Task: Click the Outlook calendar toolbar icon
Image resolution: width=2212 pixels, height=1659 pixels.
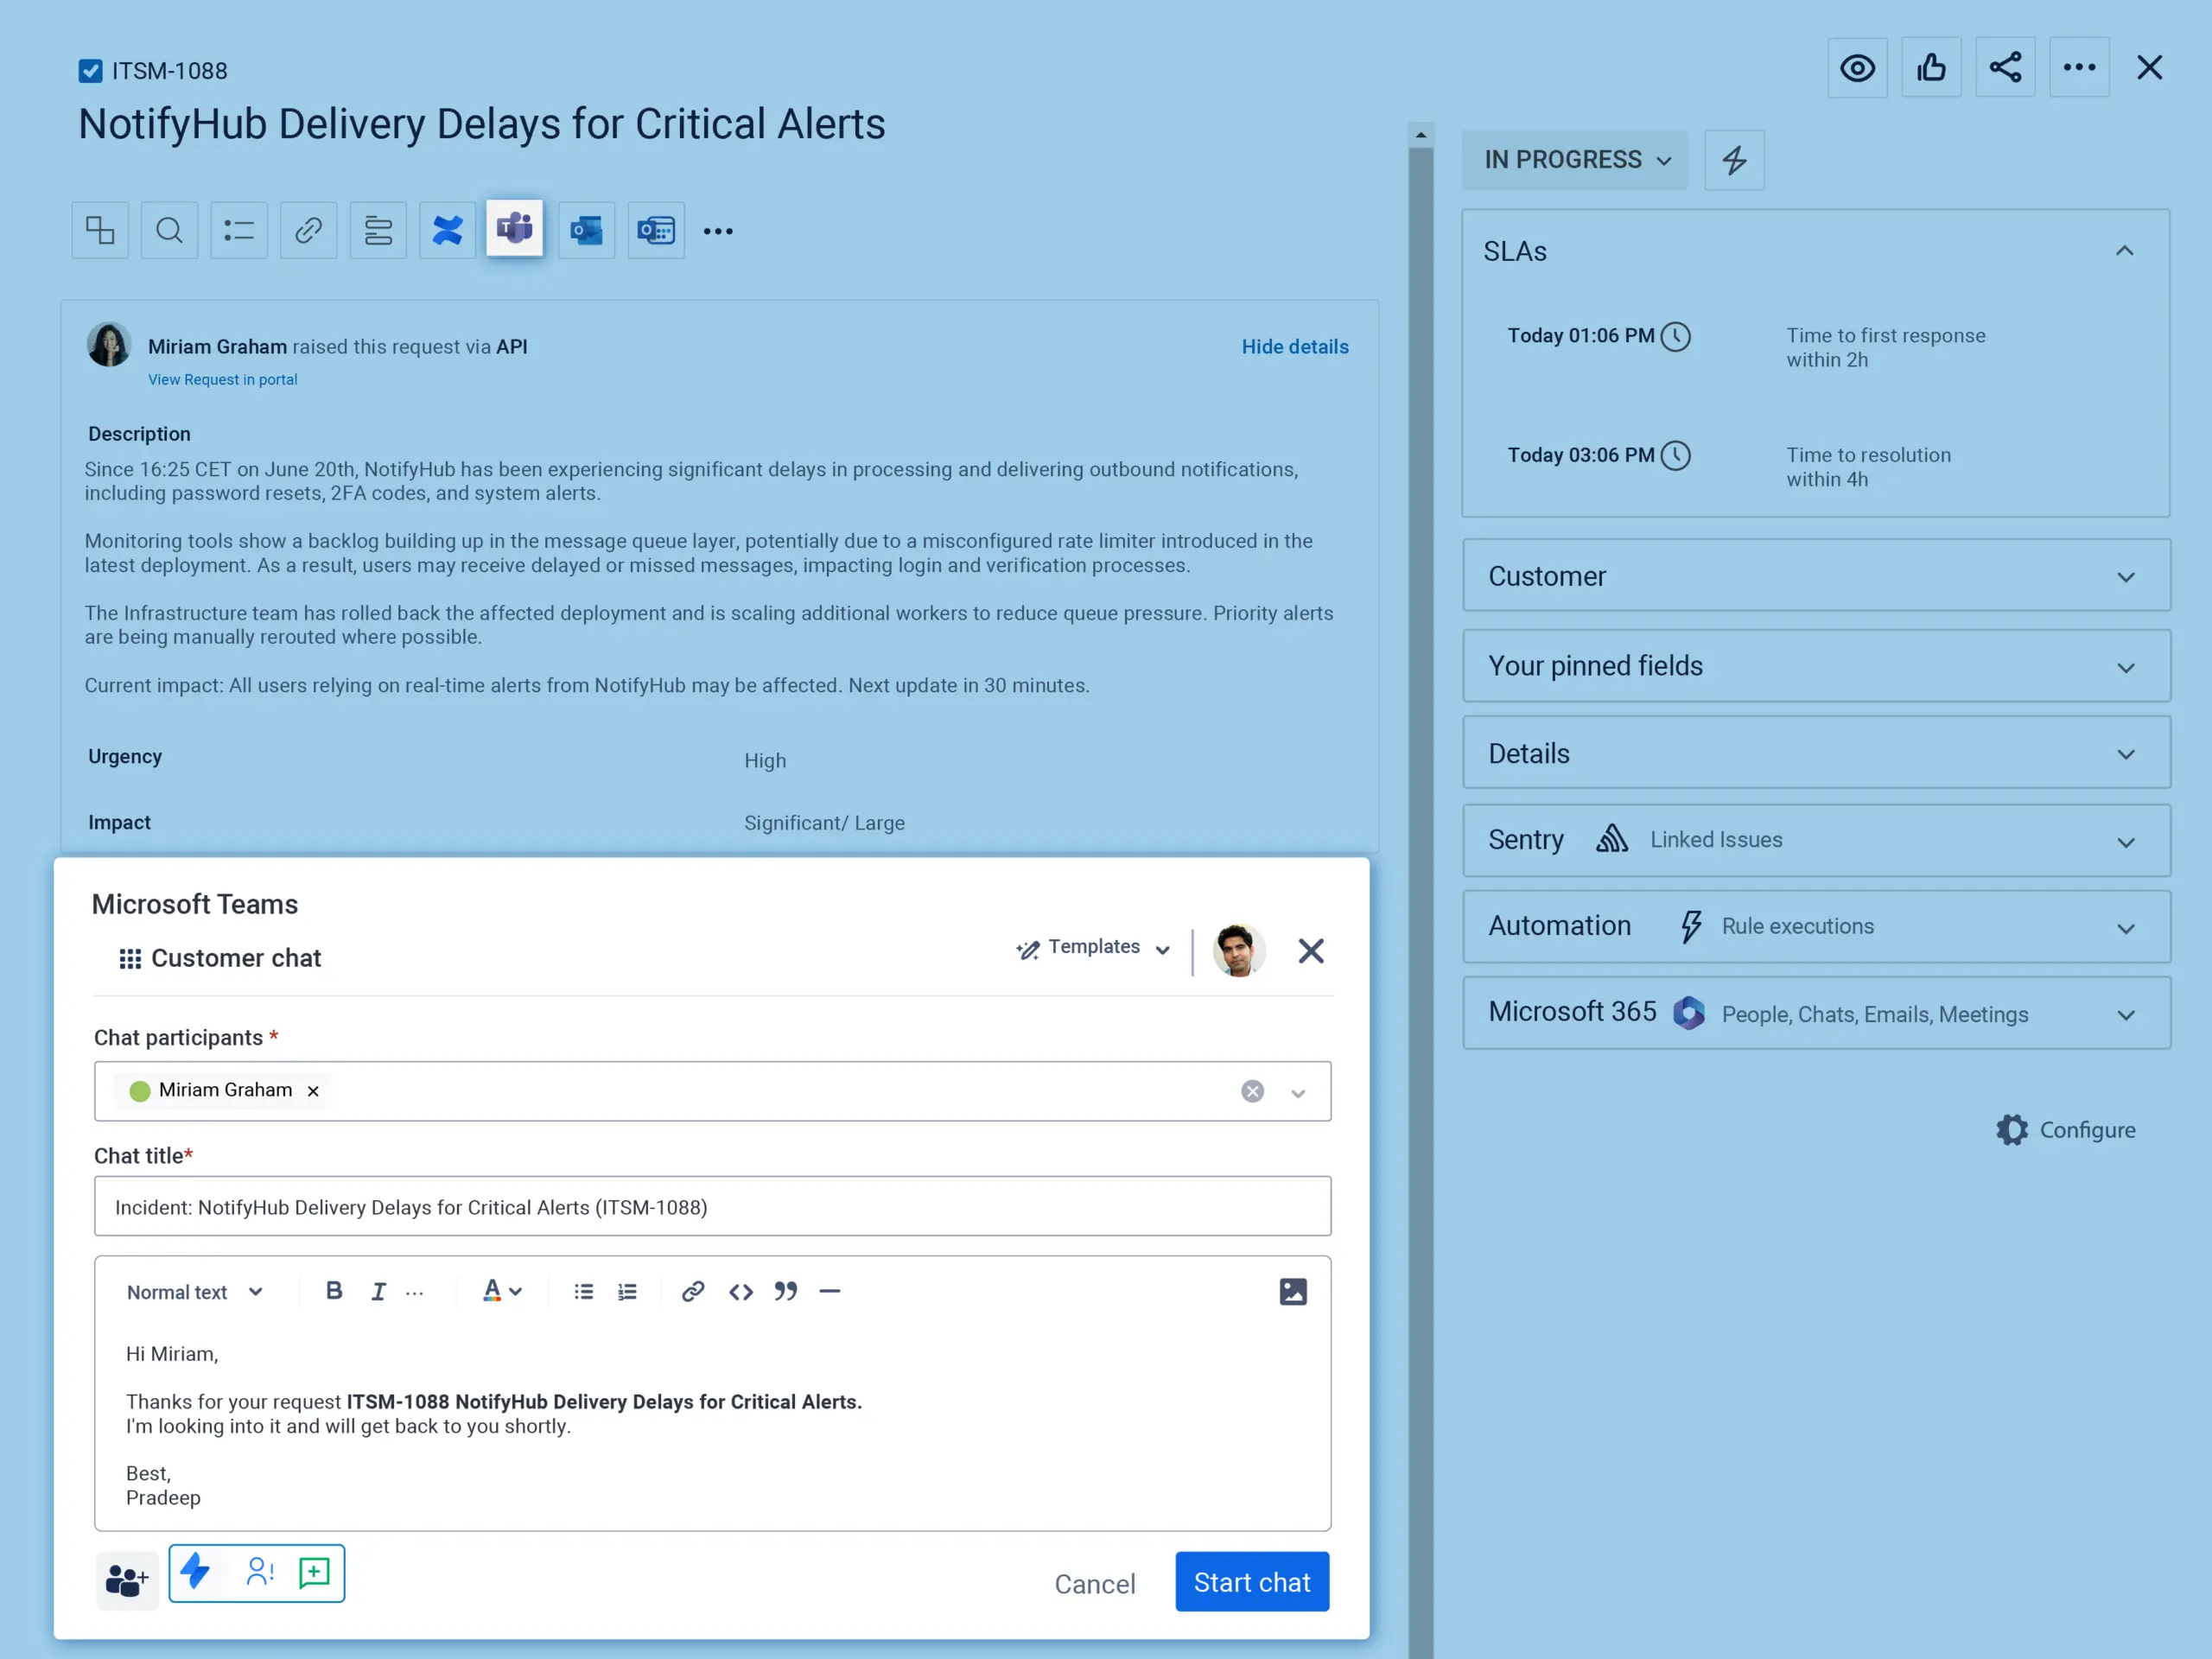Action: point(656,231)
